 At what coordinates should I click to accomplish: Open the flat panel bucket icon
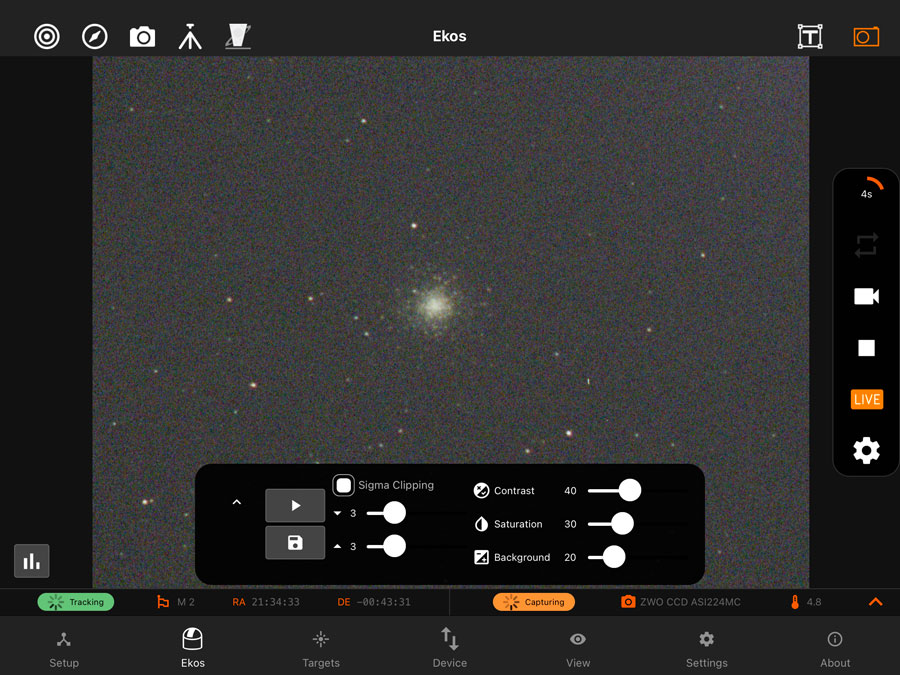point(238,36)
